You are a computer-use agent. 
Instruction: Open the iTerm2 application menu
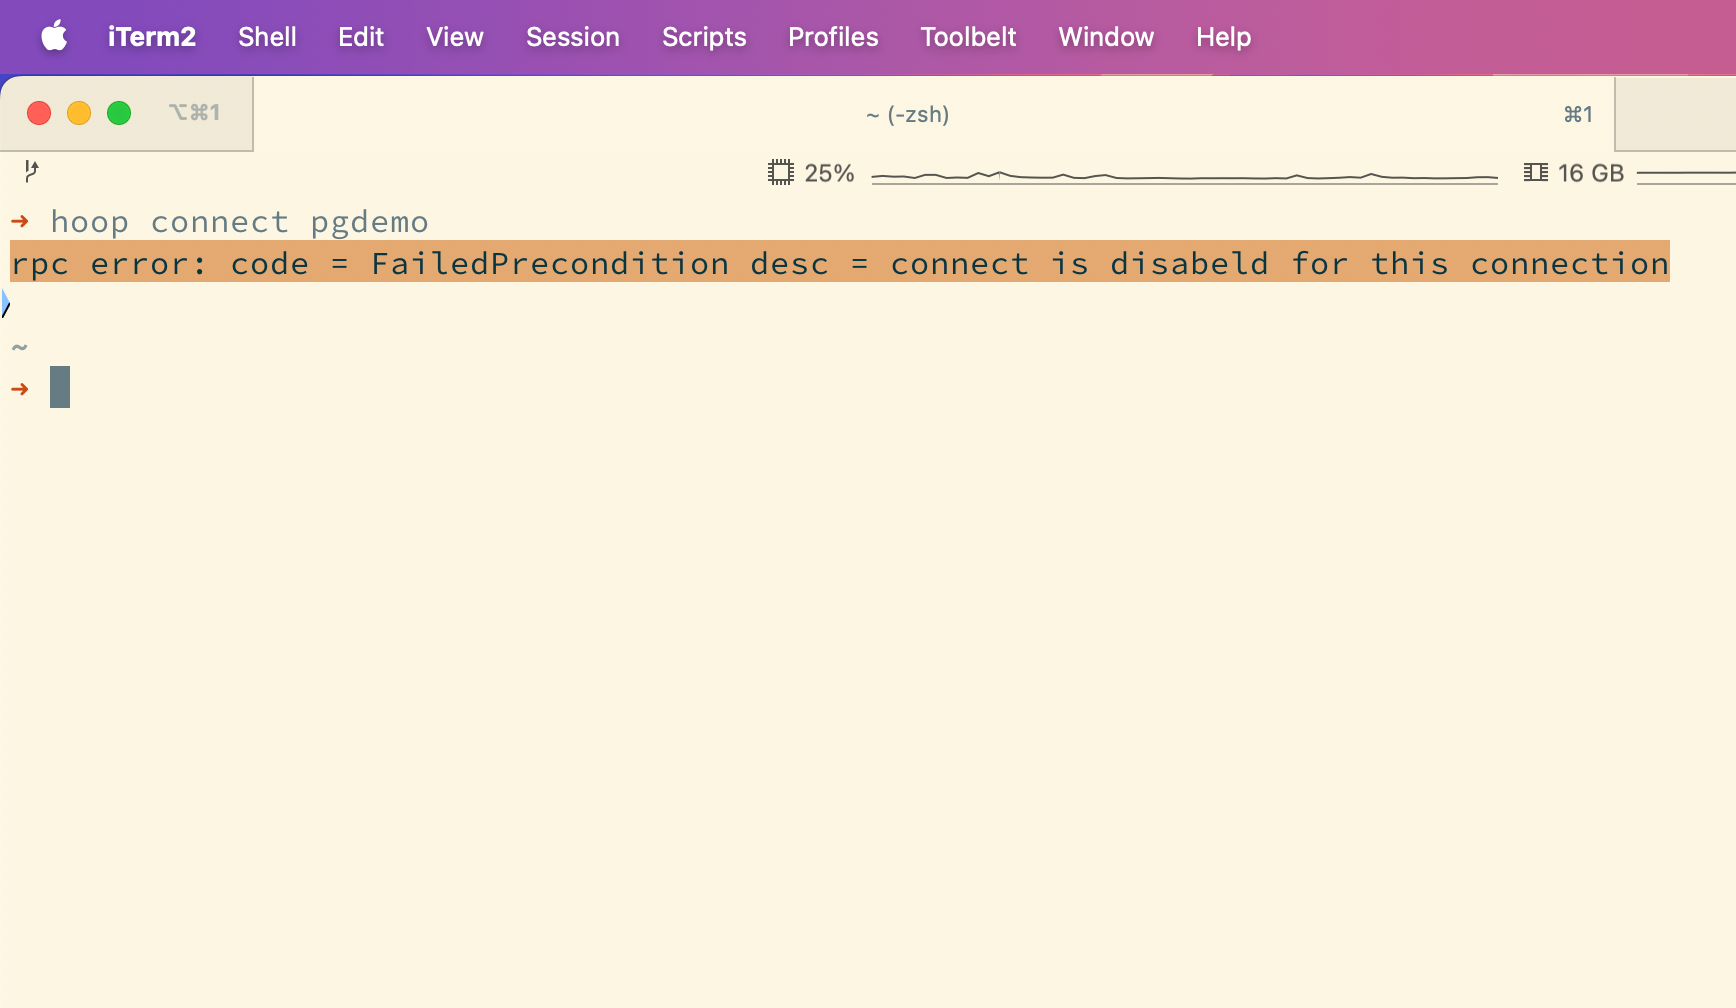(151, 37)
